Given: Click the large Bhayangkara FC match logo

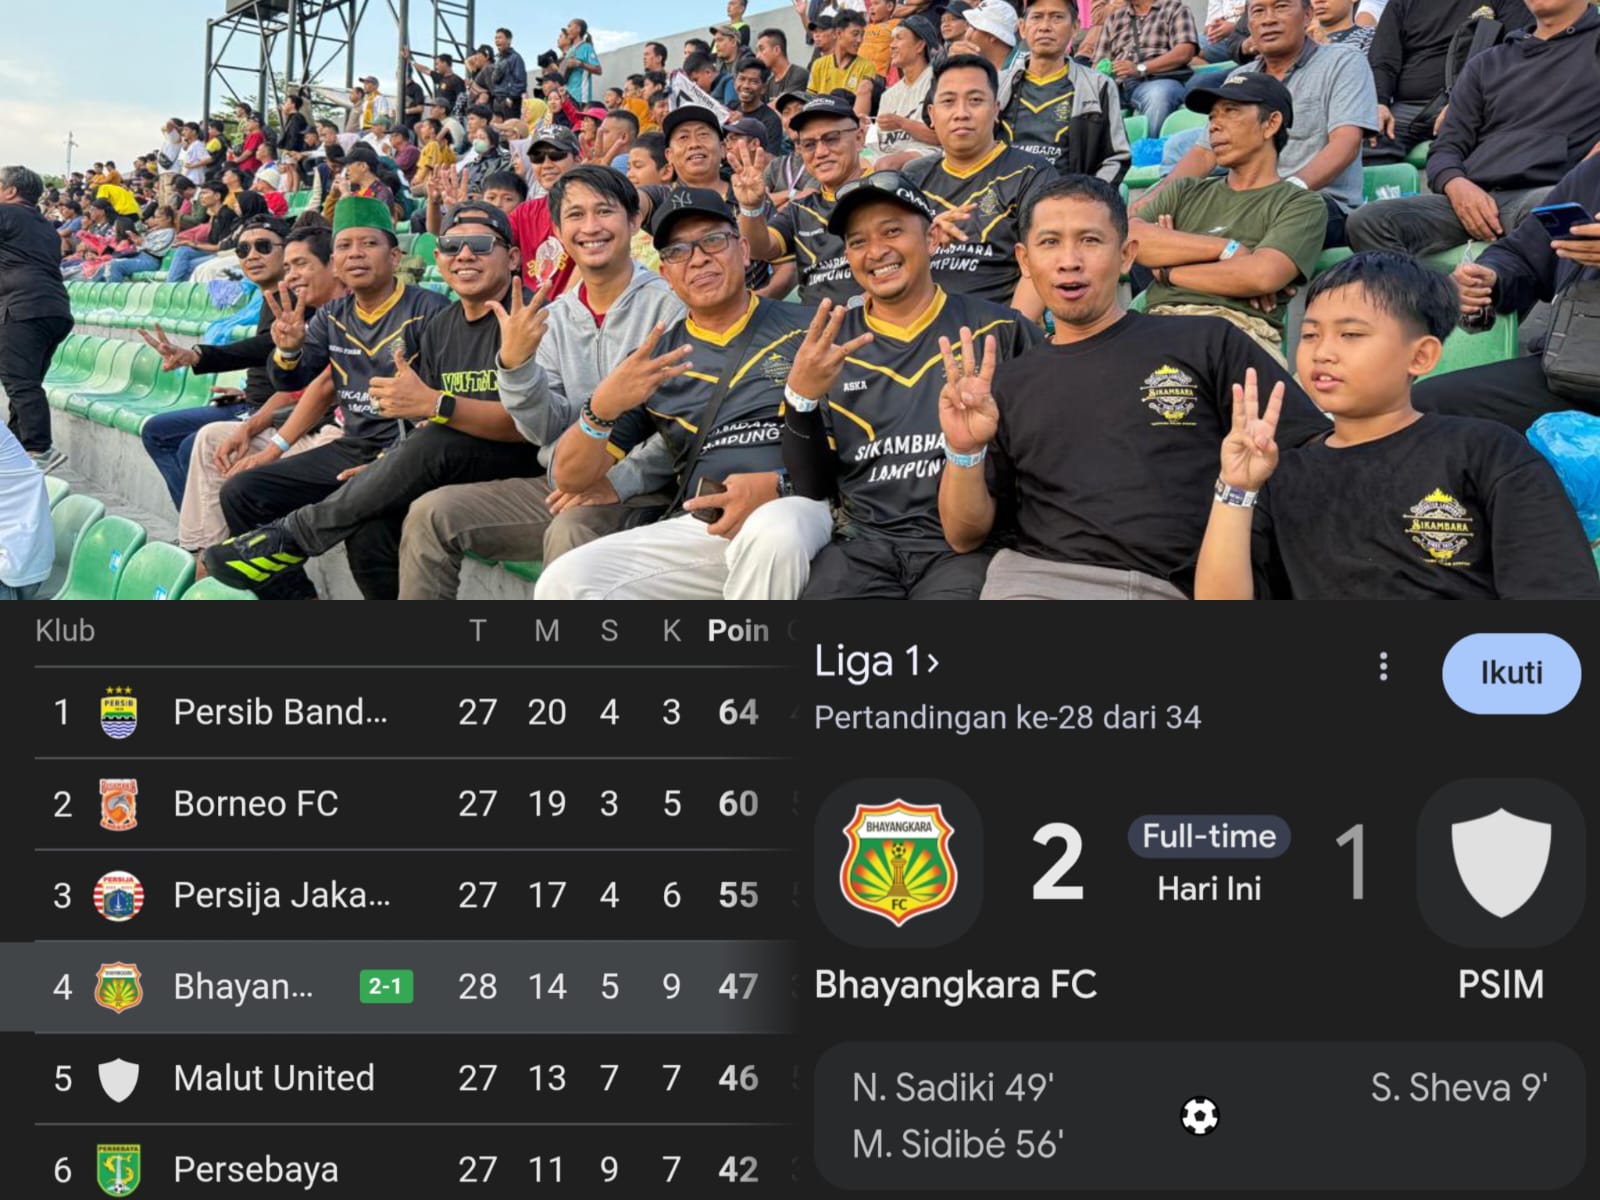Looking at the screenshot, I should point(898,862).
